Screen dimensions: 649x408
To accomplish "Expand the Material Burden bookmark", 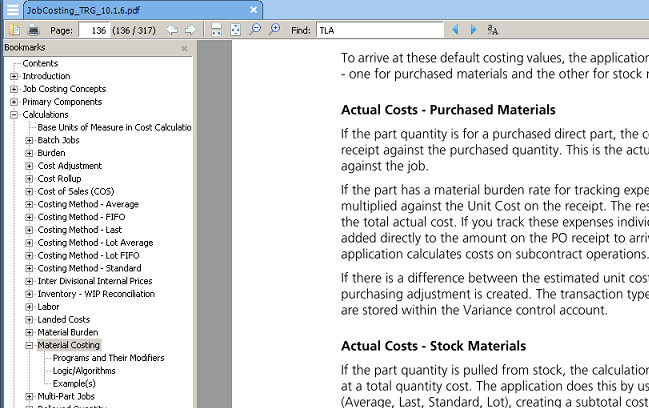I will click(x=29, y=333).
